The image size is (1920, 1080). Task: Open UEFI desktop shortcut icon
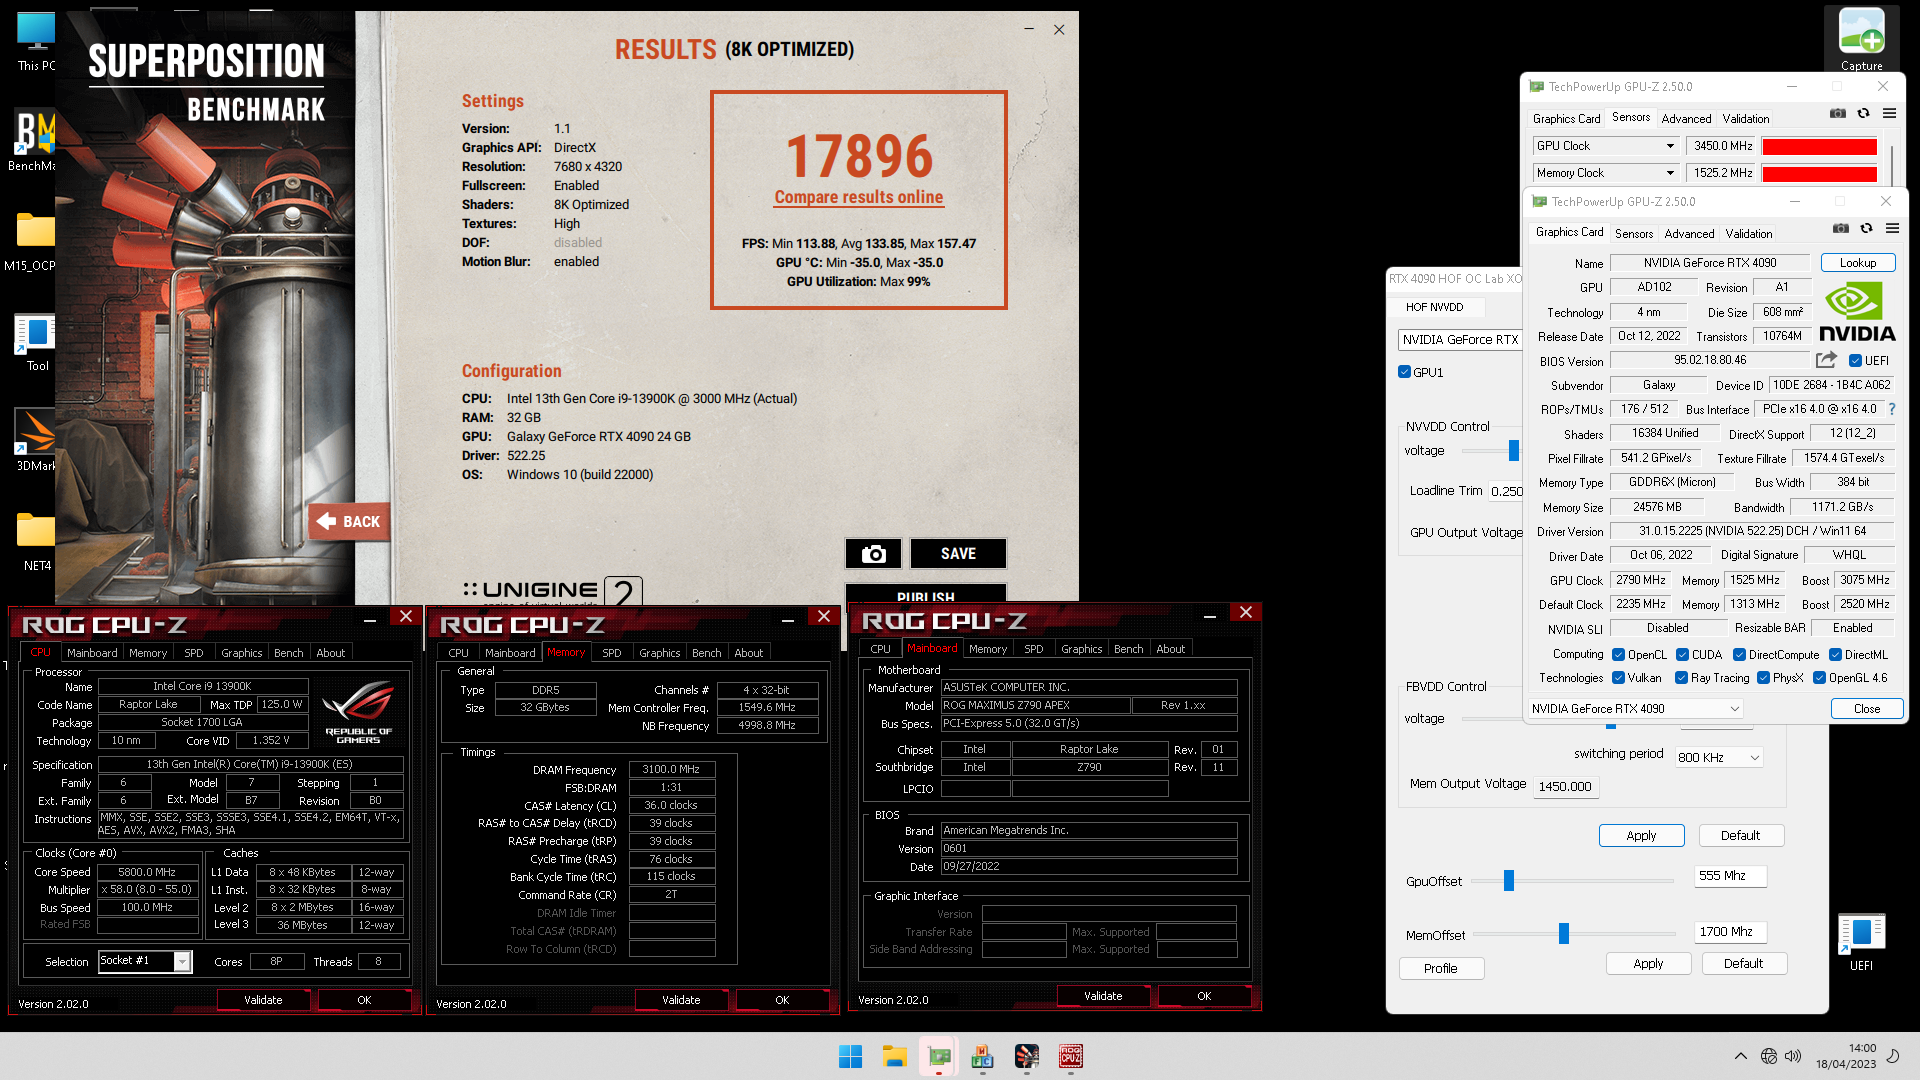1861,942
